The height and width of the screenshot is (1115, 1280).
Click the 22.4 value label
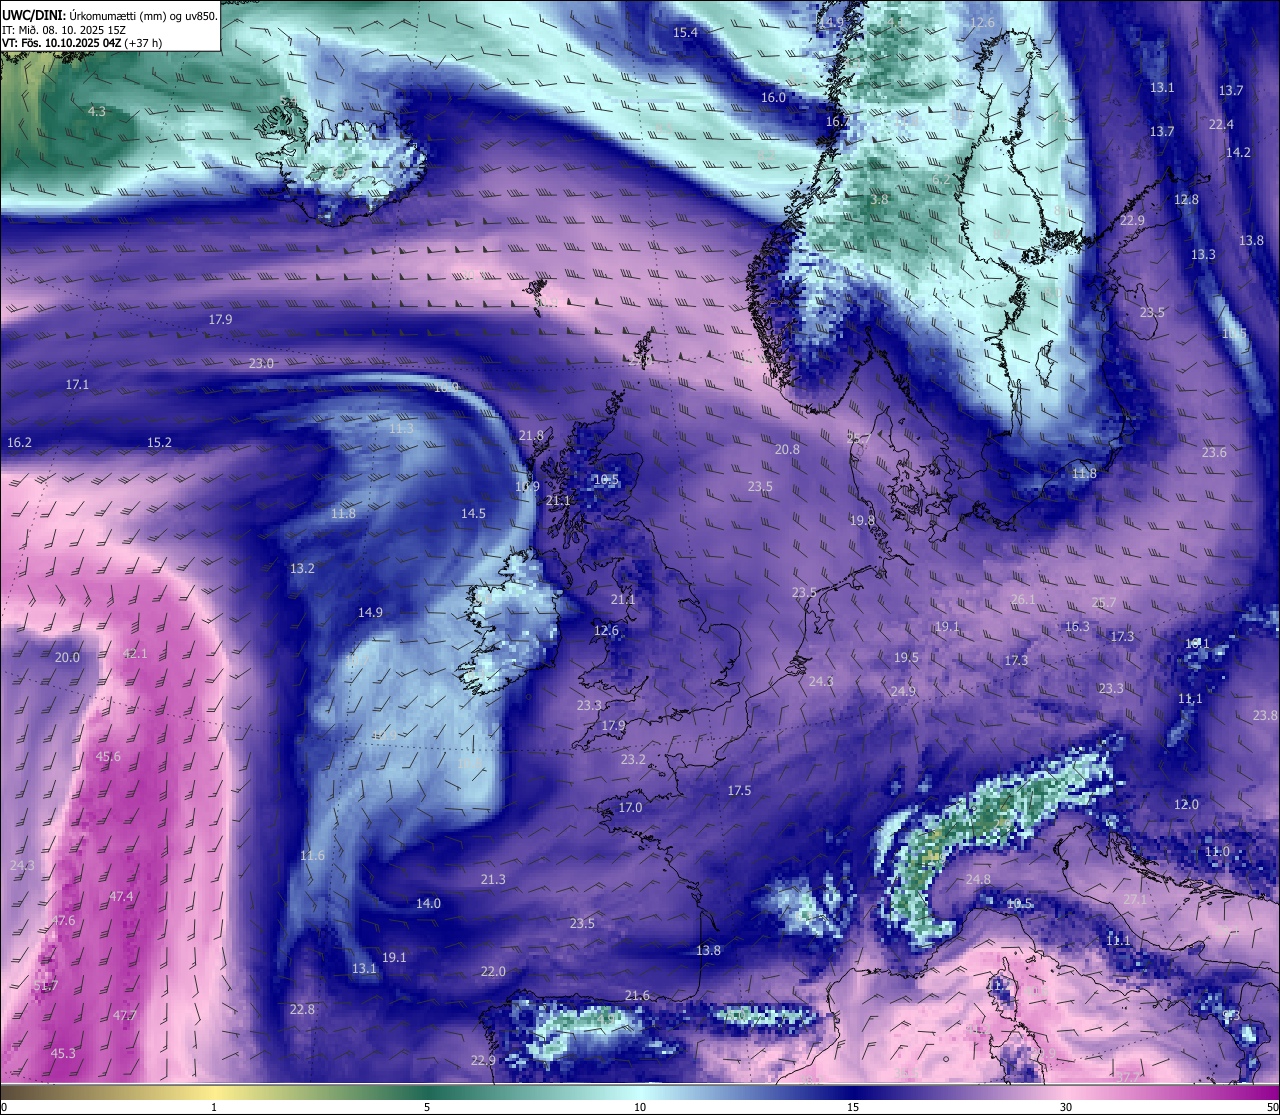tap(1221, 124)
